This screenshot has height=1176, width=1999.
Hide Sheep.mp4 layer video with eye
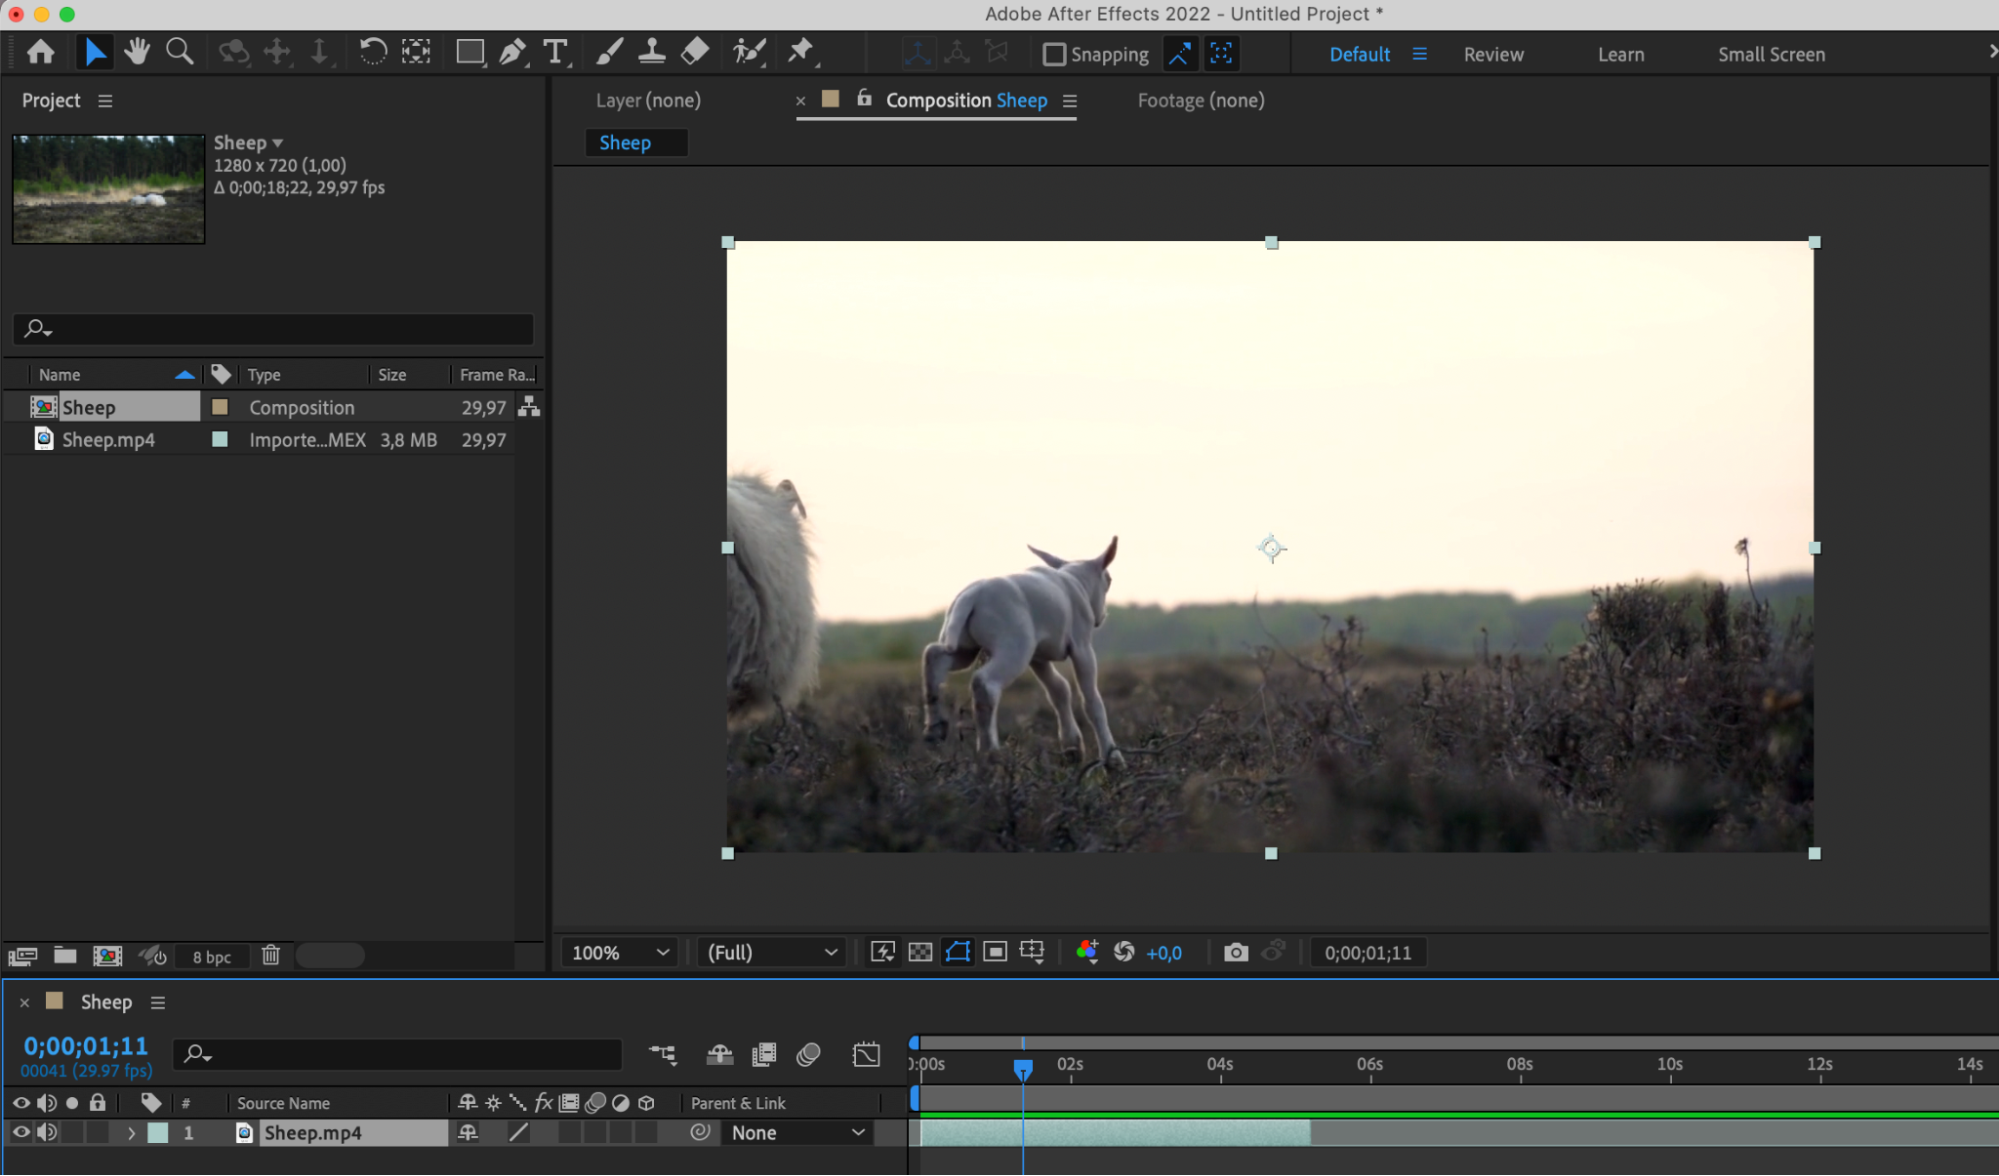[x=20, y=1132]
